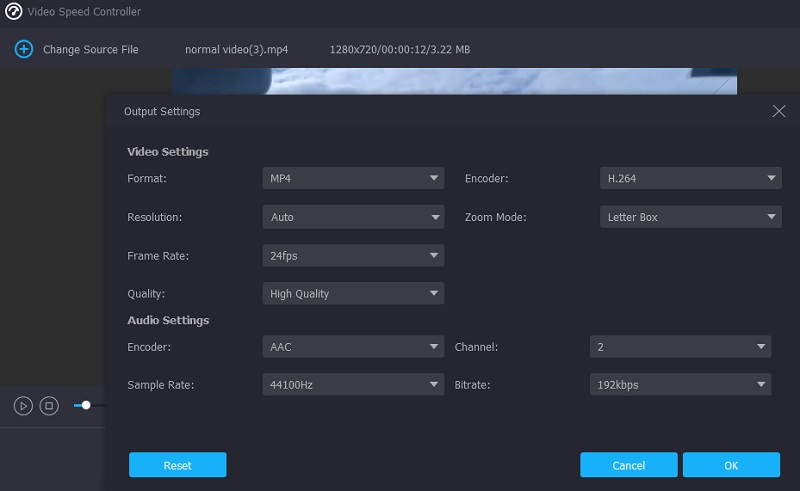Click the Reset button
The height and width of the screenshot is (491, 800).
click(177, 465)
